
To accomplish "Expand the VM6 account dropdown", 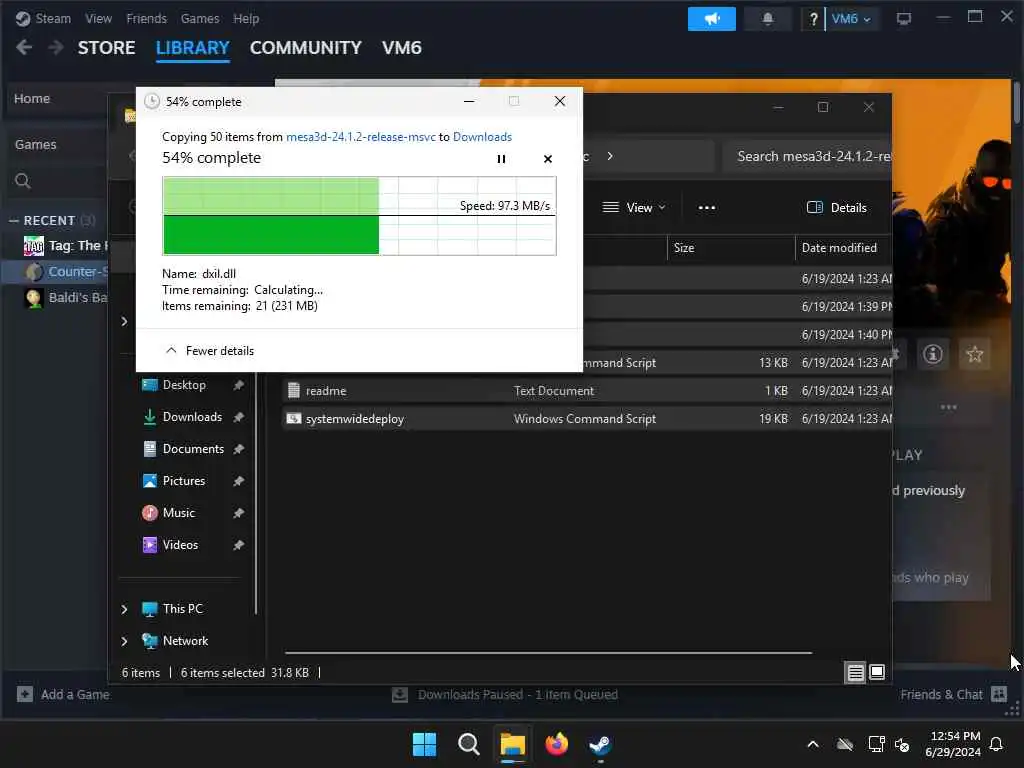I will [852, 18].
